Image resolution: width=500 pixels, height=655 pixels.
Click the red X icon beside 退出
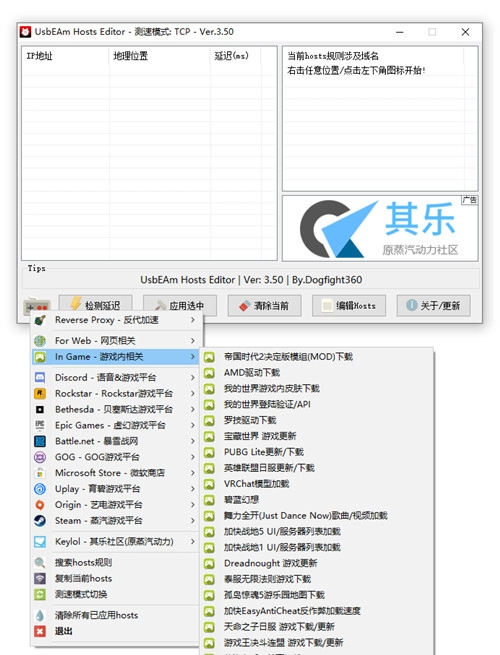(x=40, y=631)
